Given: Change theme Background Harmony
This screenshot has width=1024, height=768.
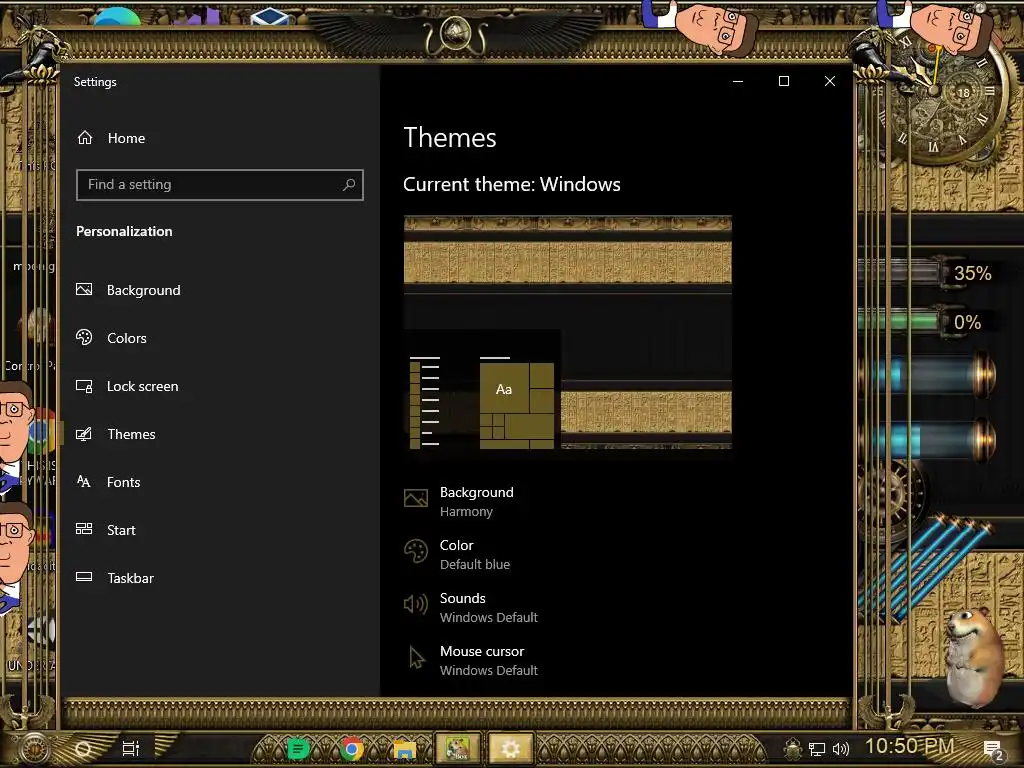Looking at the screenshot, I should click(x=477, y=502).
